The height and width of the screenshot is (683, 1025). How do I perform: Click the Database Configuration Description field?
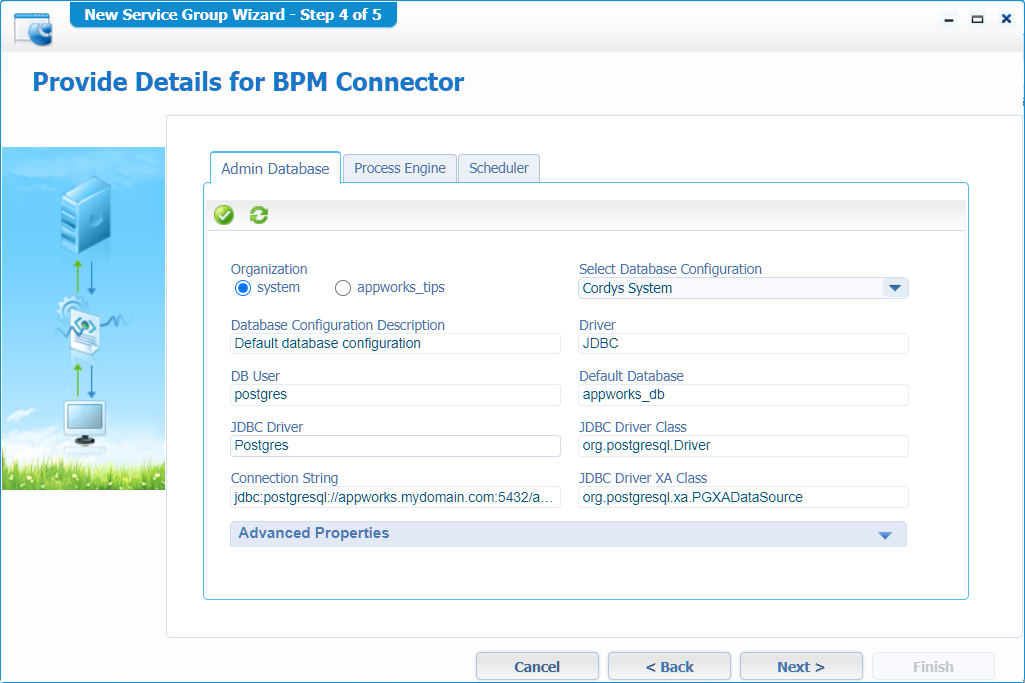click(395, 343)
